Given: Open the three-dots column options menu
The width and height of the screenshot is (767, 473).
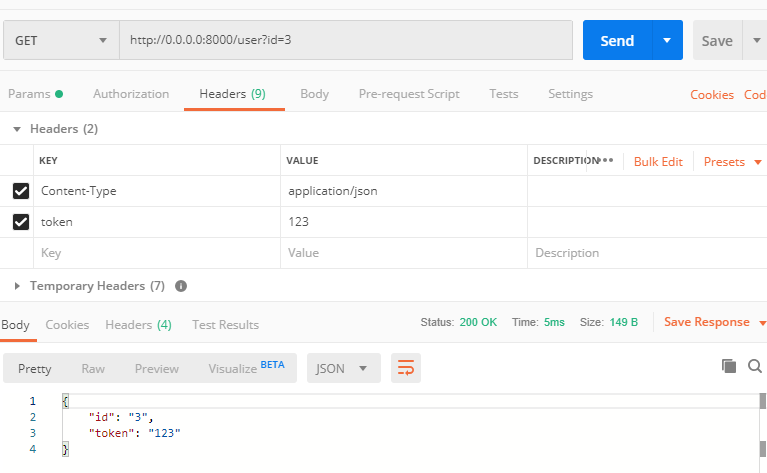Looking at the screenshot, I should pyautogui.click(x=607, y=160).
